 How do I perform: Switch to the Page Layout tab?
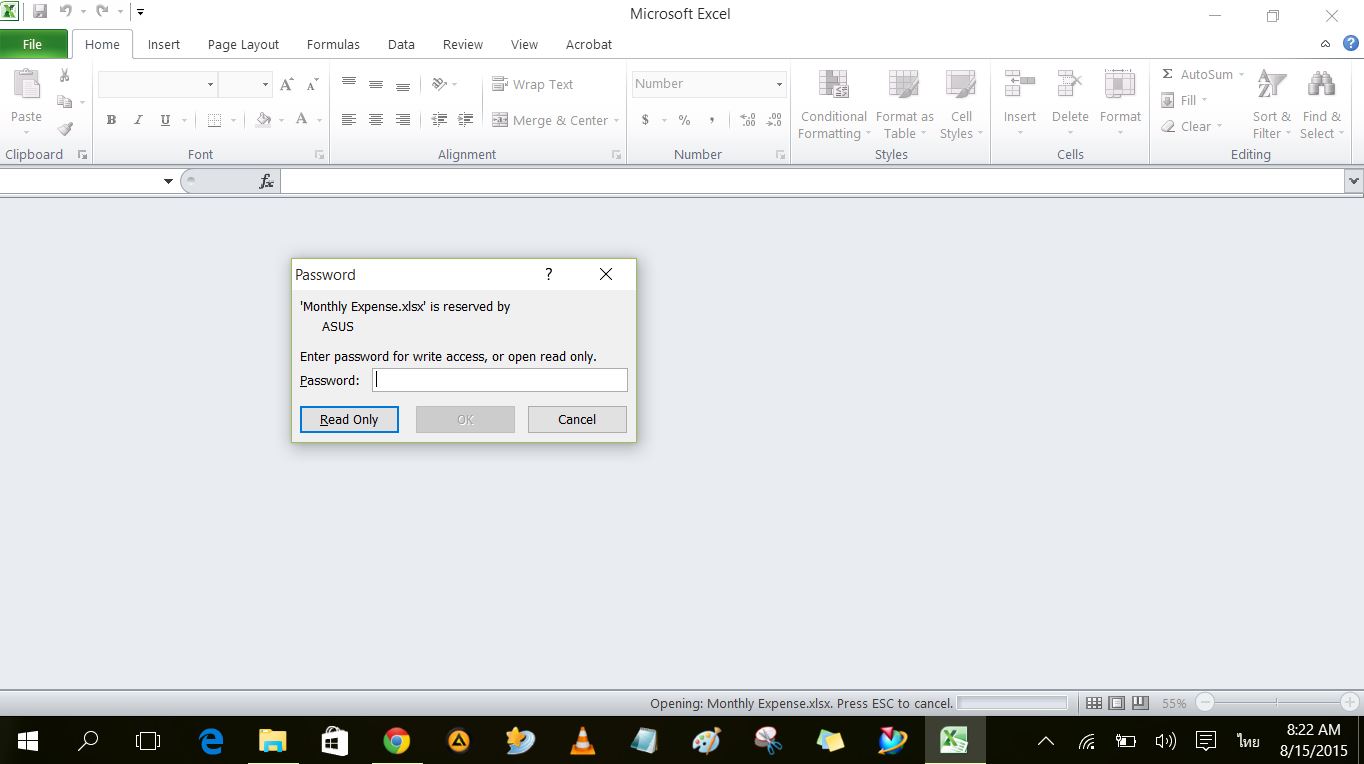243,44
